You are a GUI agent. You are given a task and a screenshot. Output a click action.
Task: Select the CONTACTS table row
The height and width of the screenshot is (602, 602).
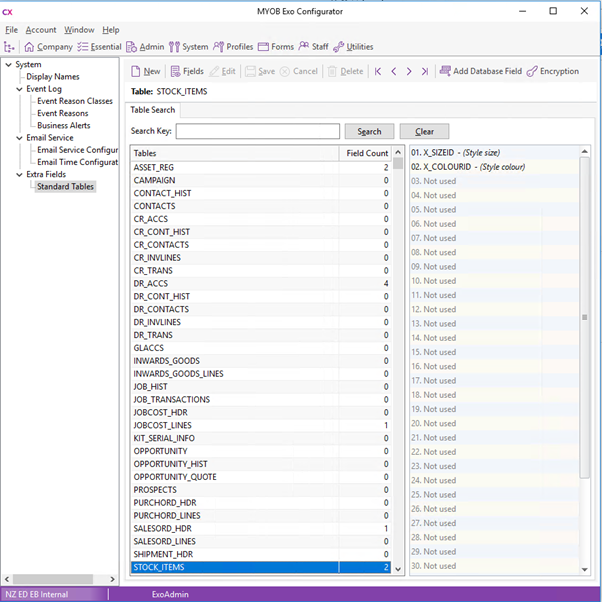[x=261, y=206]
